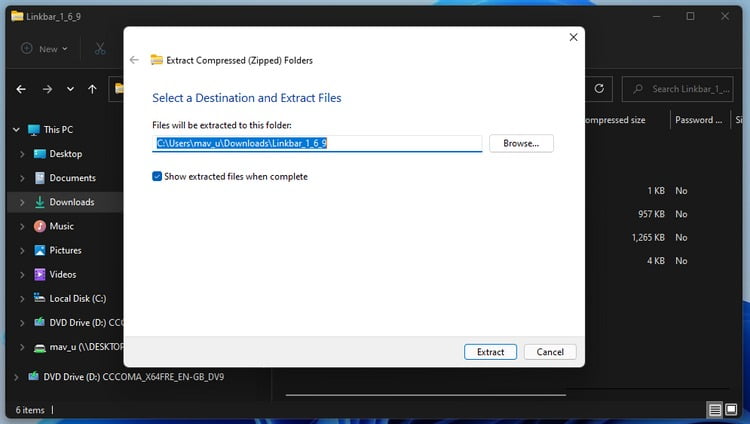
Task: Maximize the Linkbar_1_6_9 Explorer window
Action: (690, 16)
